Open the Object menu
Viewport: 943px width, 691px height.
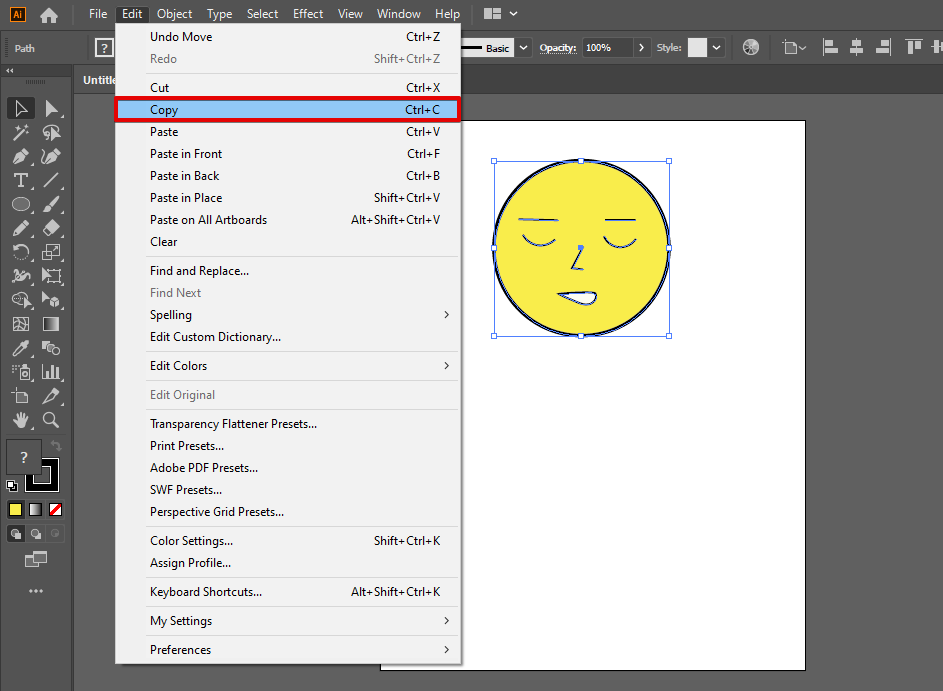point(174,14)
